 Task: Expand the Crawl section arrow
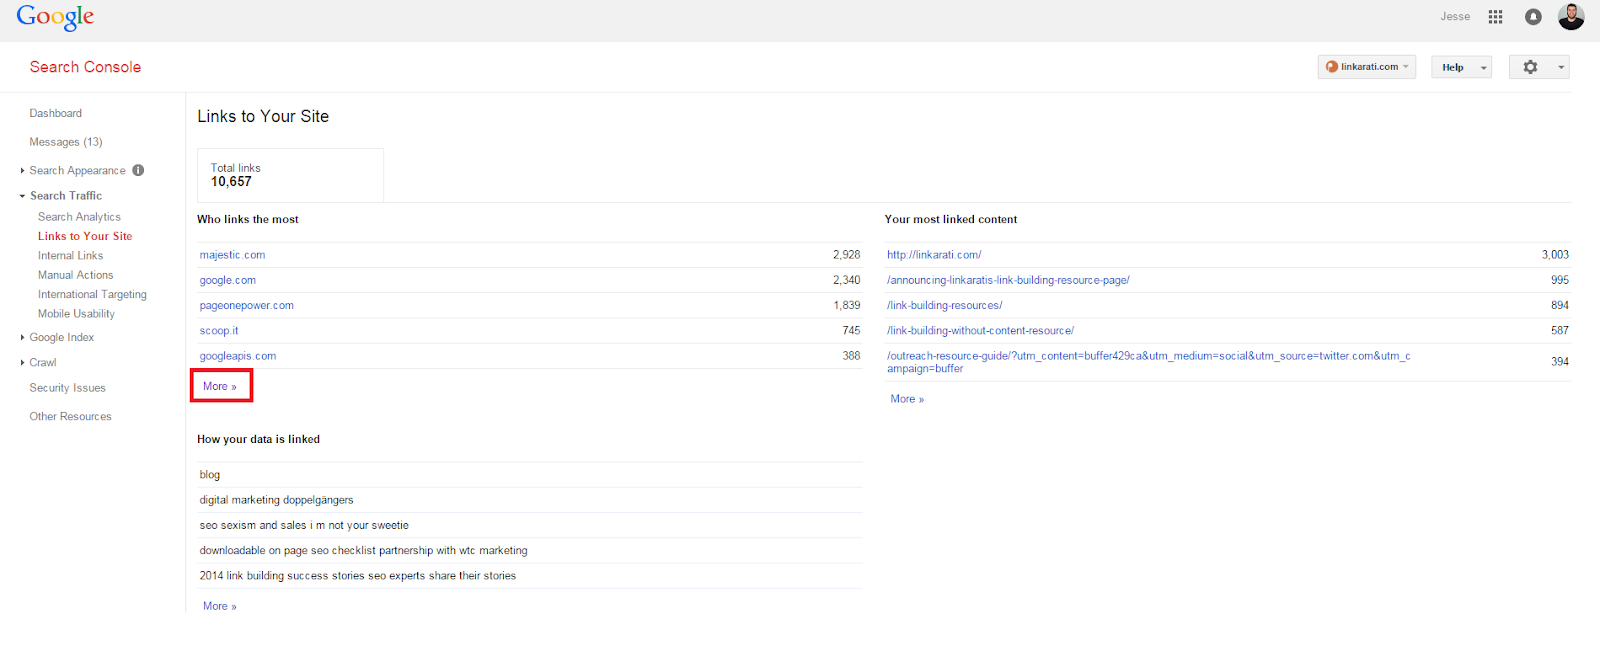[x=22, y=363]
